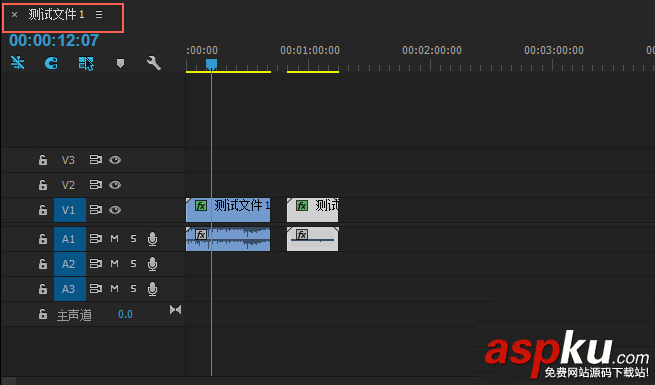The image size is (655, 385).
Task: Solo track A3 with S button
Action: (133, 289)
